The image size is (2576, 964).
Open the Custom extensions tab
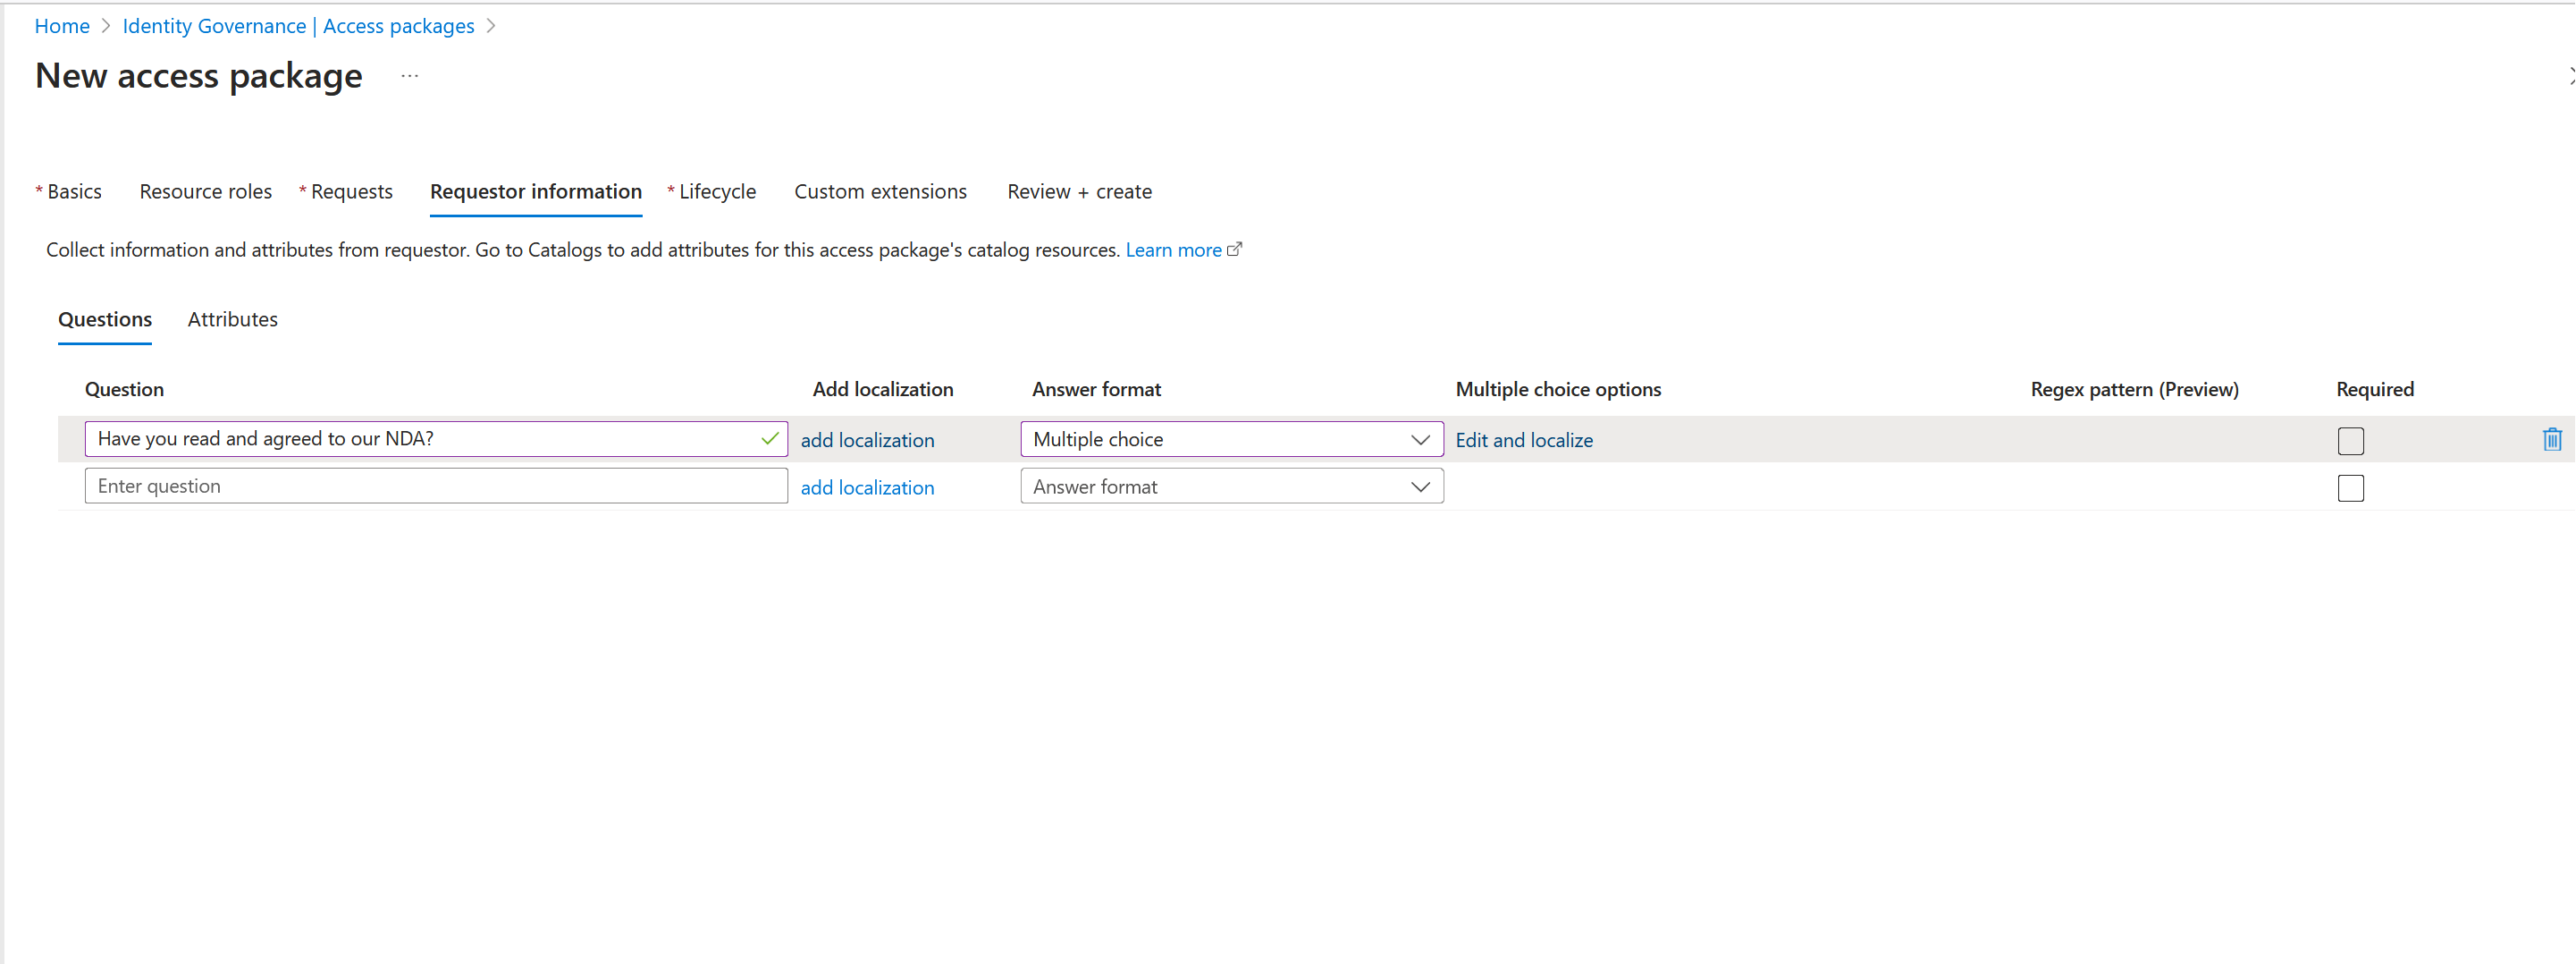coord(880,192)
